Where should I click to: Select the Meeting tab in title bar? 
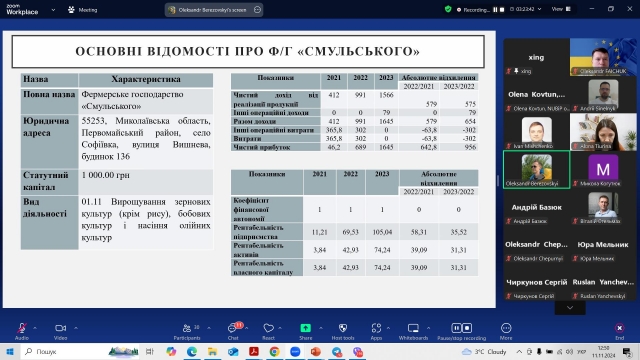click(x=83, y=10)
